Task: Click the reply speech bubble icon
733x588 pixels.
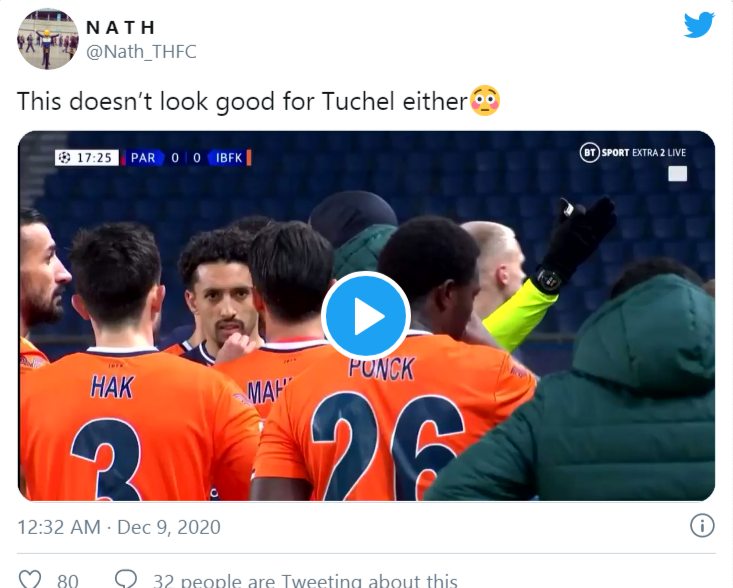Action: 126,579
